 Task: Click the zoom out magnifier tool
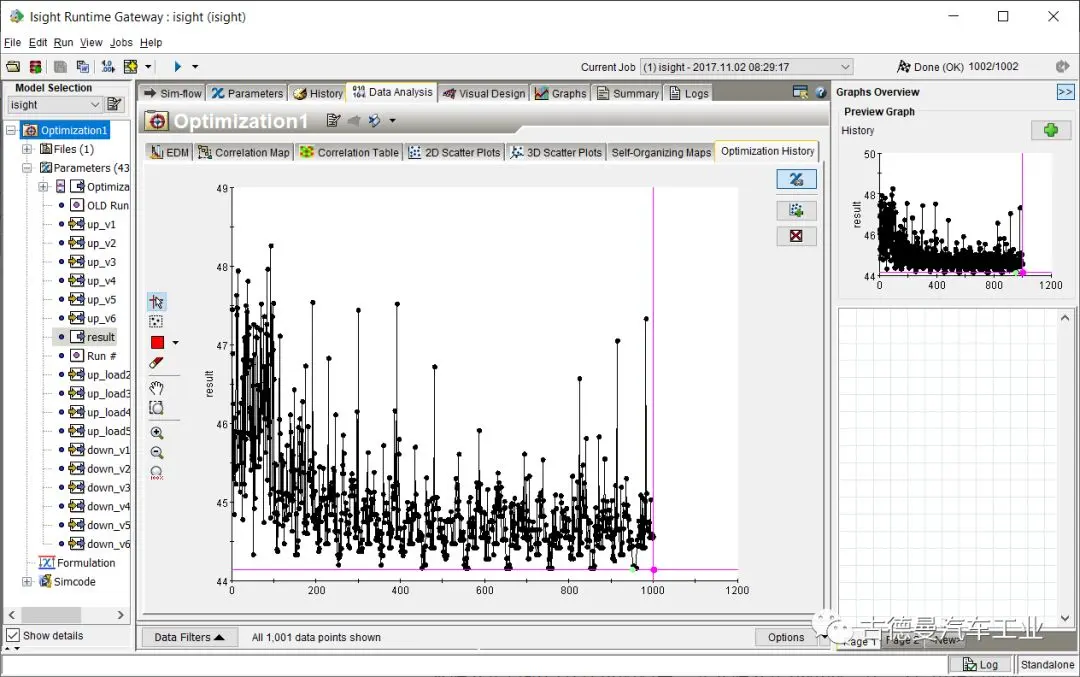pyautogui.click(x=156, y=452)
